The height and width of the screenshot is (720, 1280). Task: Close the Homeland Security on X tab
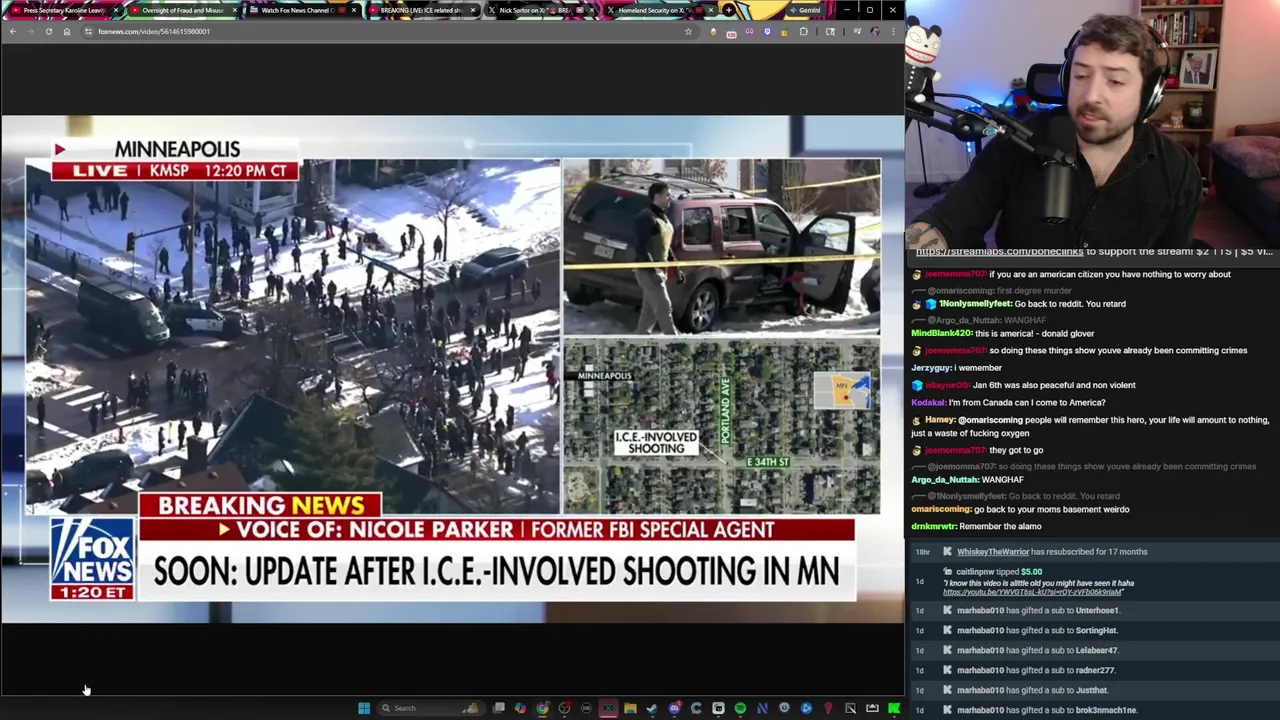coord(711,10)
